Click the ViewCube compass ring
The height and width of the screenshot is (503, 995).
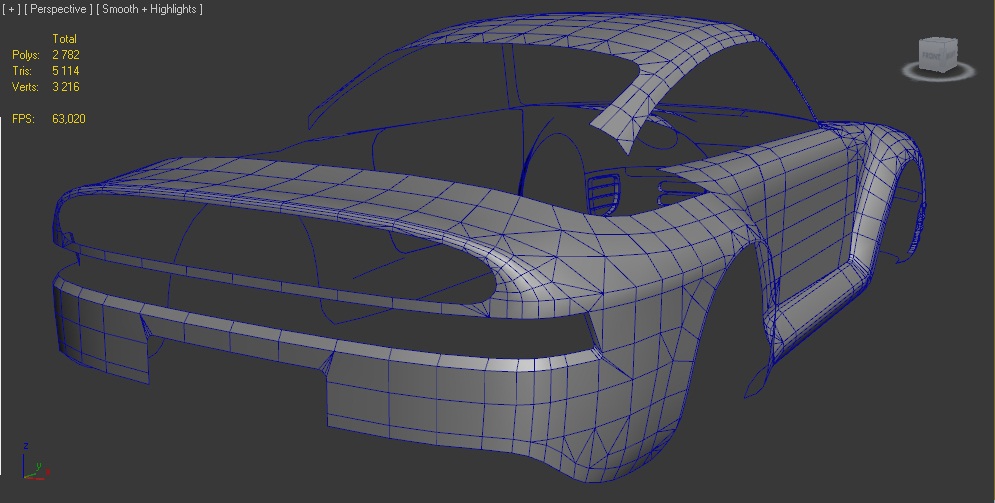[x=939, y=72]
